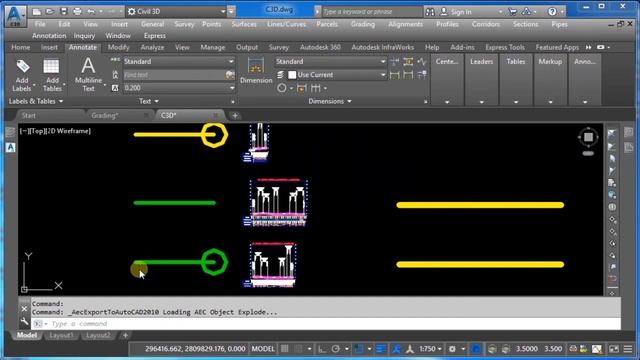Toggle auto-scale annotation icon in status bar
Viewport: 640px width, 360px height.
pos(409,349)
